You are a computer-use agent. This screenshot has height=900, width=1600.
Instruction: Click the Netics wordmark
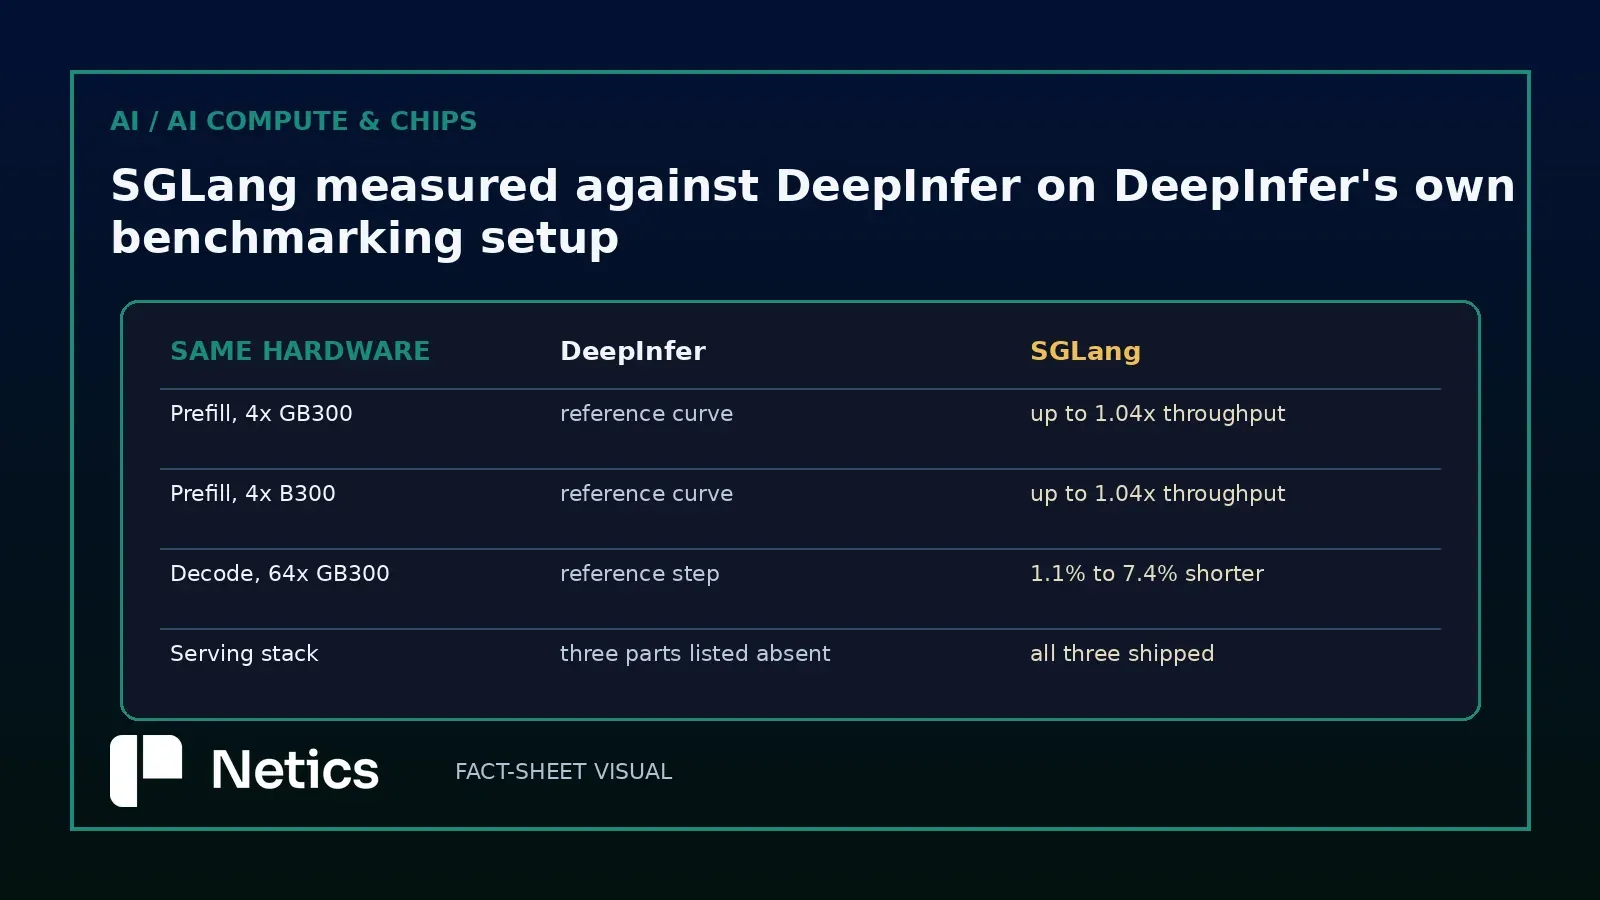(295, 770)
